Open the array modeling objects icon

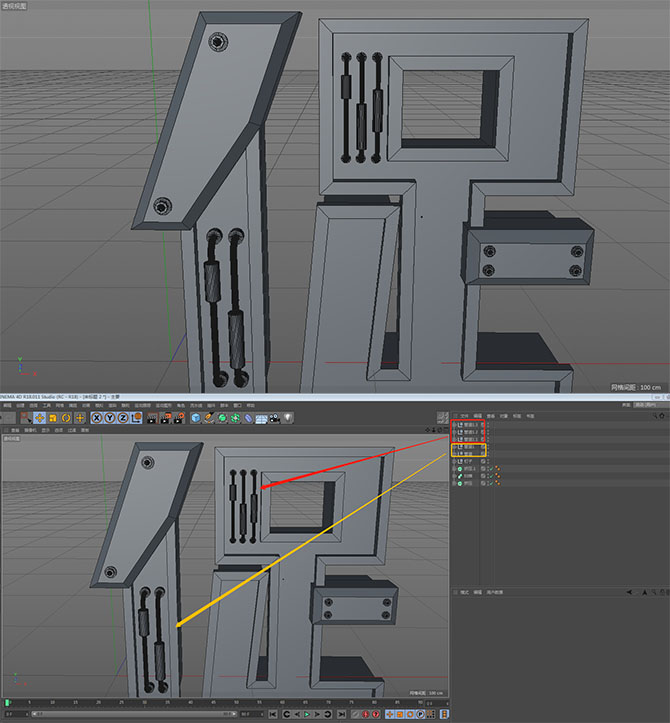point(235,418)
